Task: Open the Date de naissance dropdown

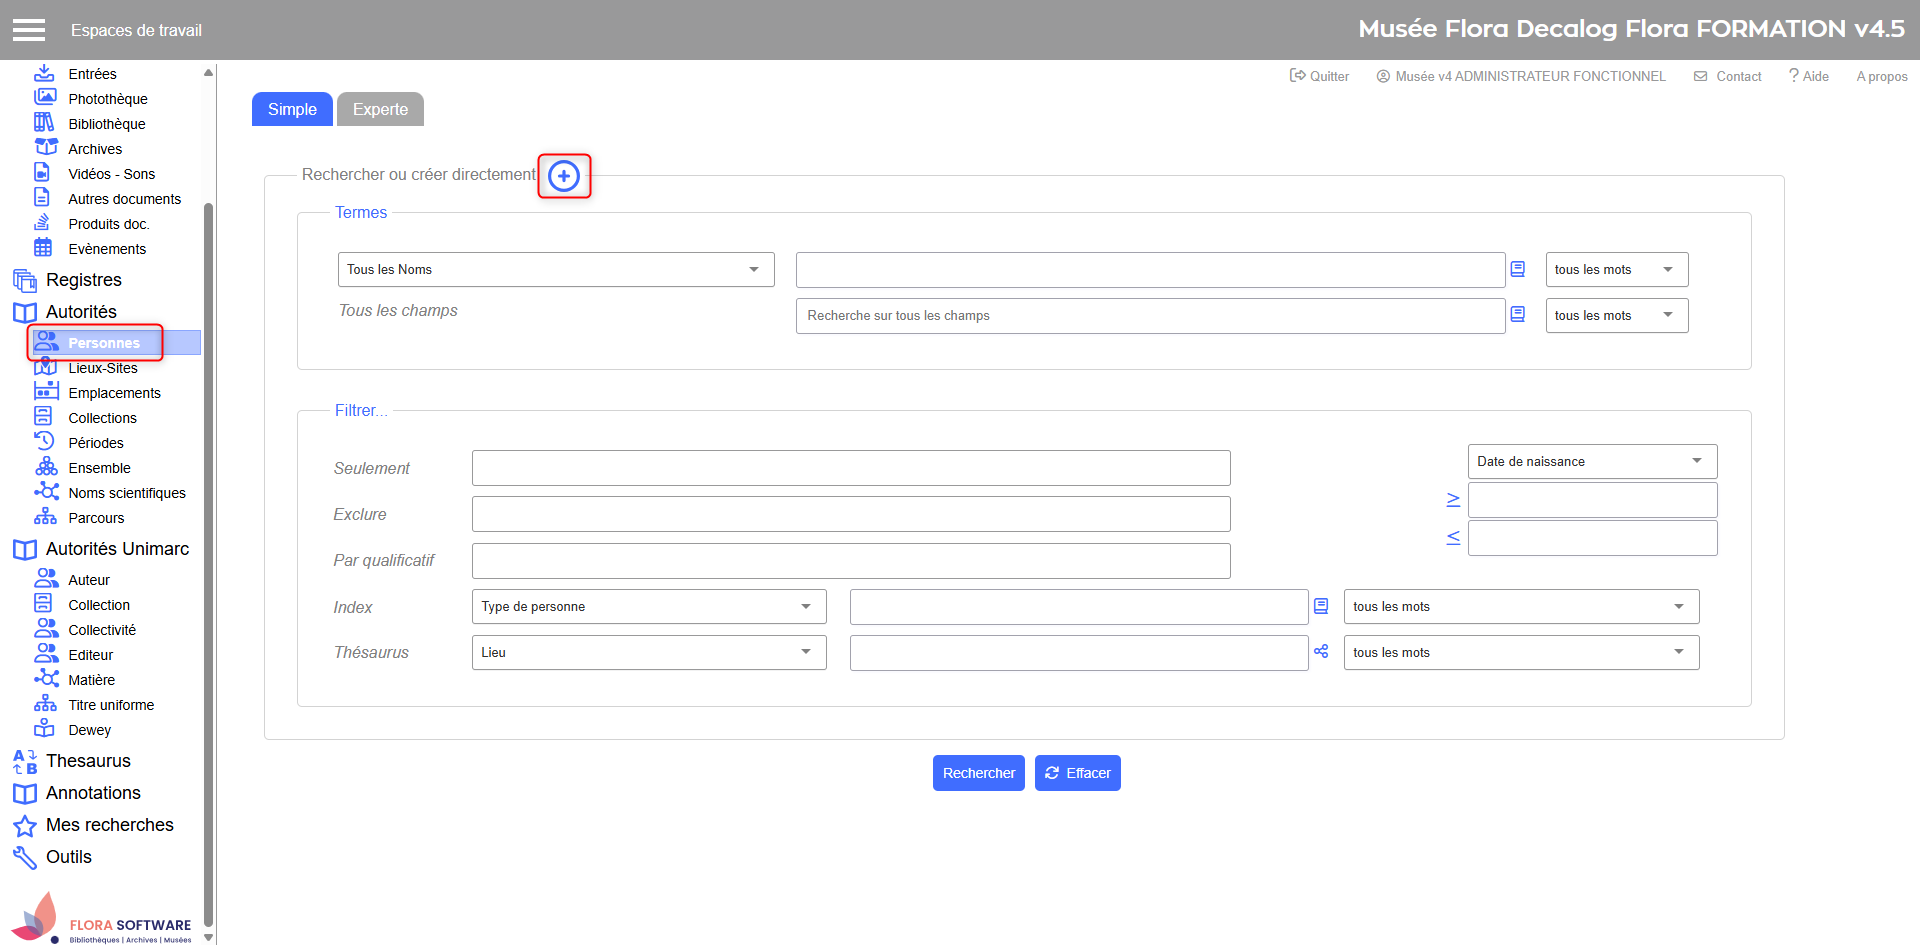Action: point(1591,461)
